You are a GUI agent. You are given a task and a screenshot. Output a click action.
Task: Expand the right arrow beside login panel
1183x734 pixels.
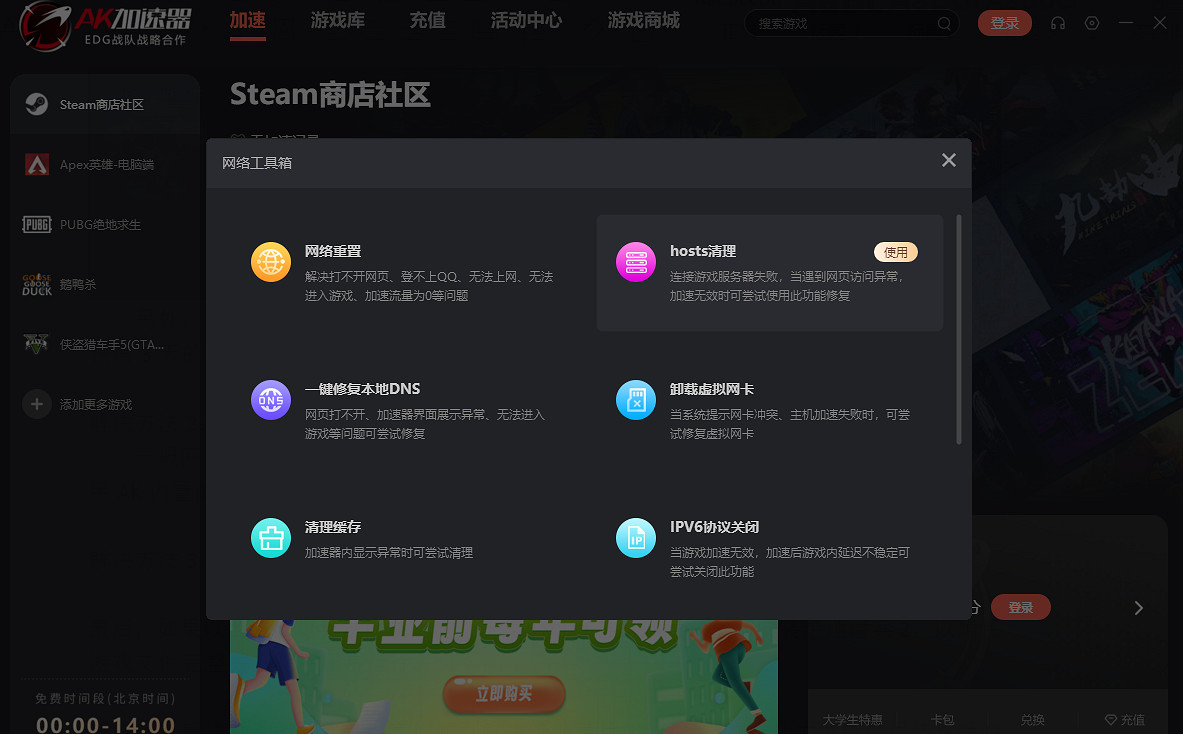click(1138, 608)
